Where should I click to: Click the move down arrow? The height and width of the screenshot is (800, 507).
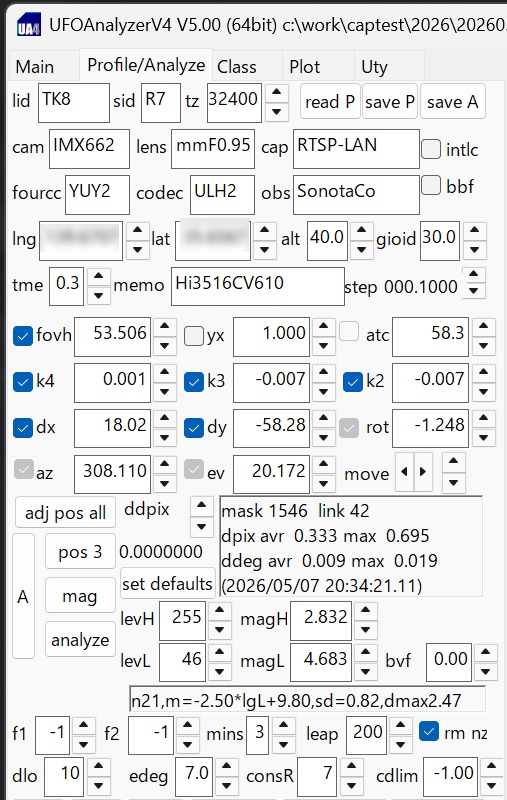click(x=453, y=482)
